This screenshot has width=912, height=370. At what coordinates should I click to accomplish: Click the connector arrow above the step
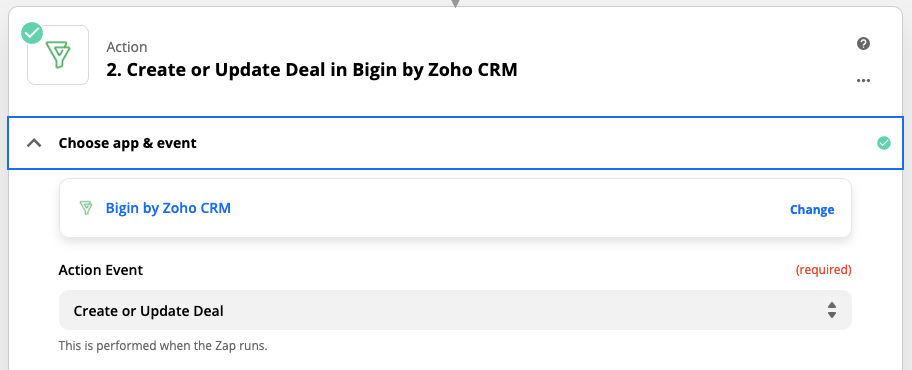(x=456, y=3)
